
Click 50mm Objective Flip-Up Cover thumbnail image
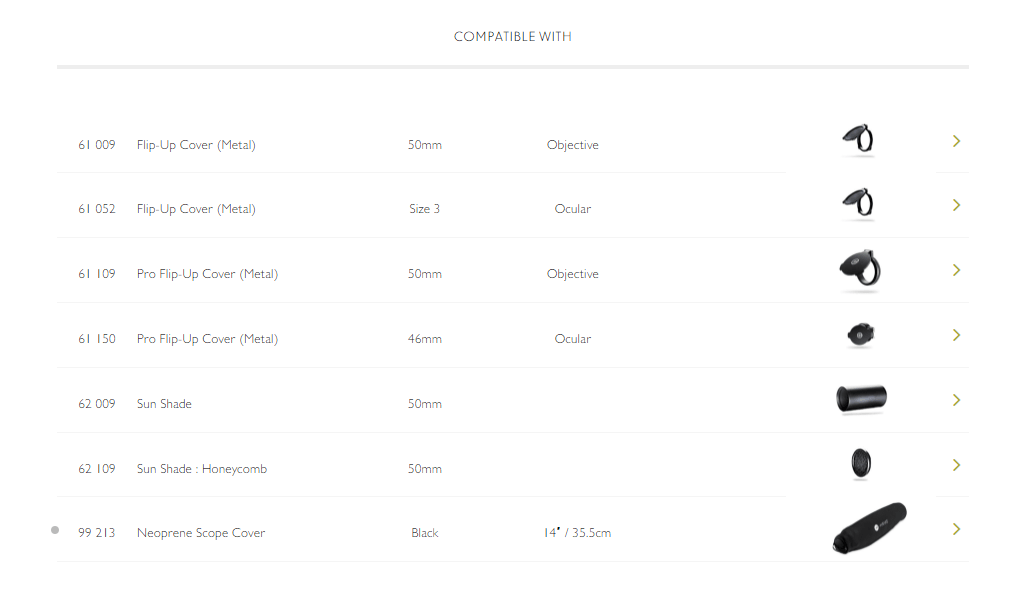tap(858, 139)
